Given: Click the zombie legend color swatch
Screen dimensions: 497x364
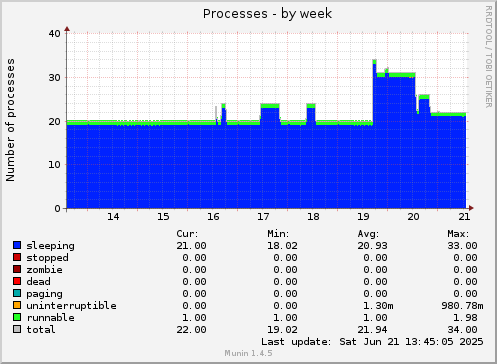Looking at the screenshot, I should coord(17,269).
